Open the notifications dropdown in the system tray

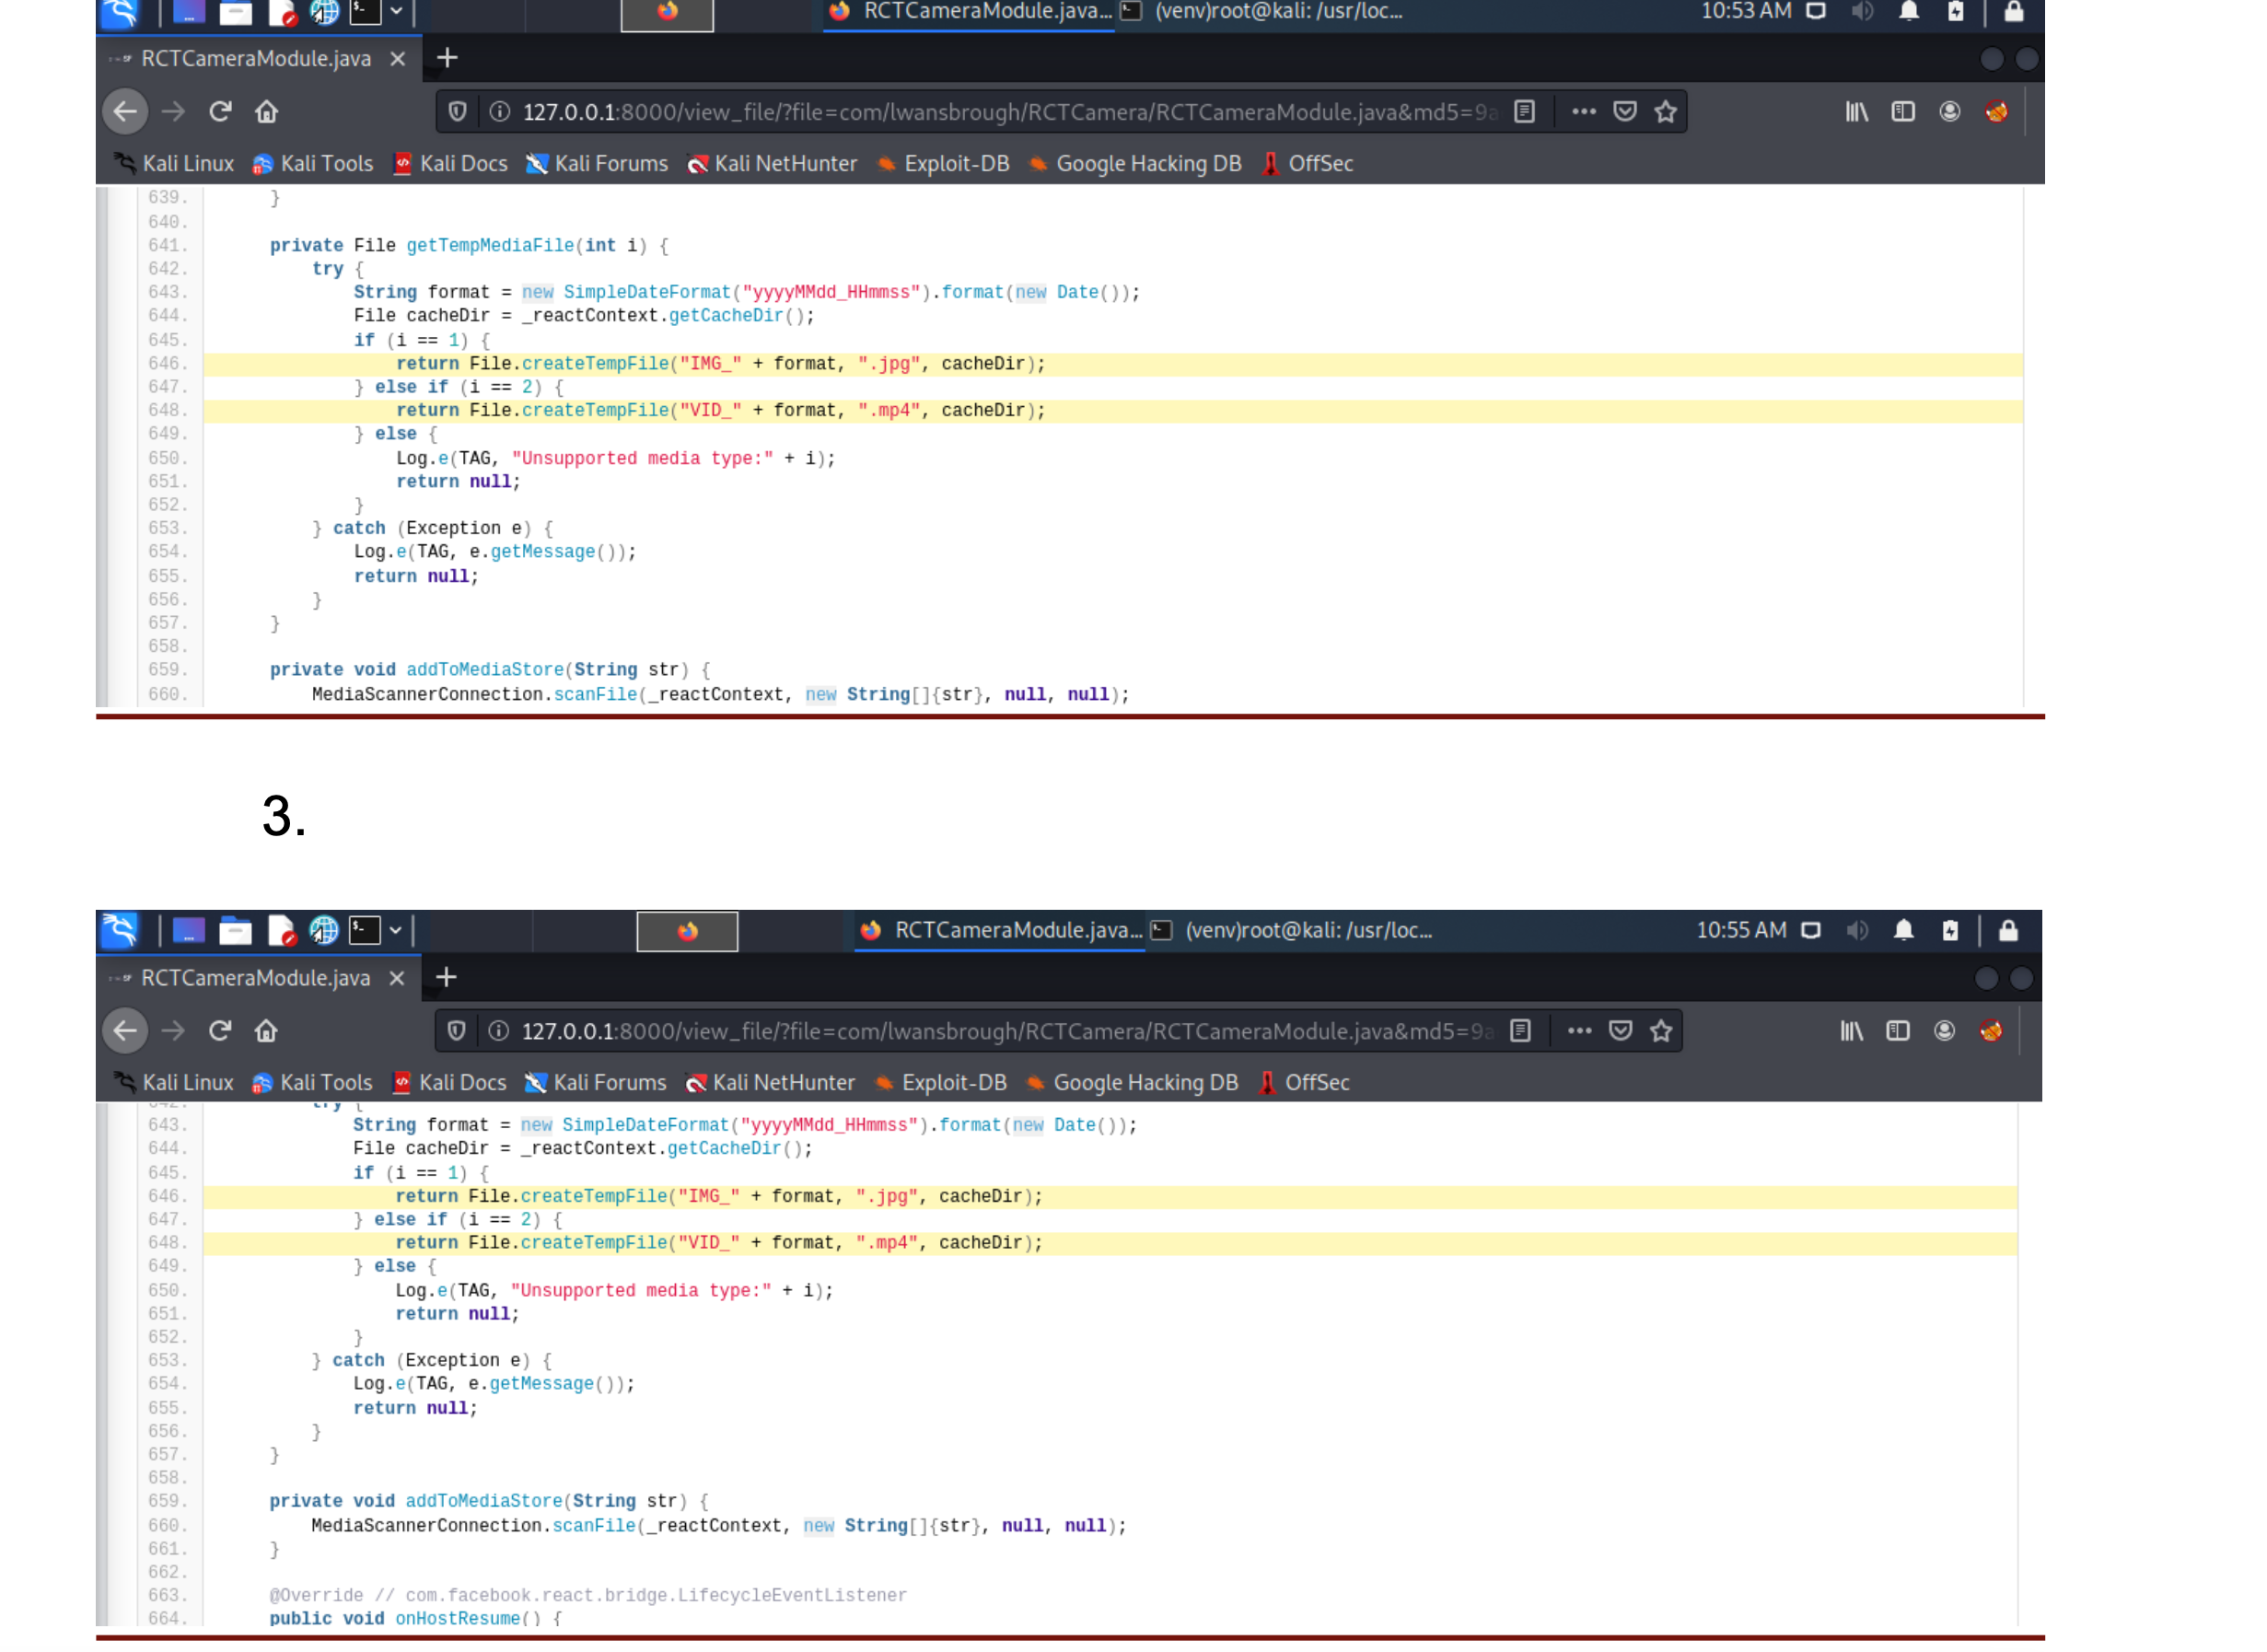1907,13
